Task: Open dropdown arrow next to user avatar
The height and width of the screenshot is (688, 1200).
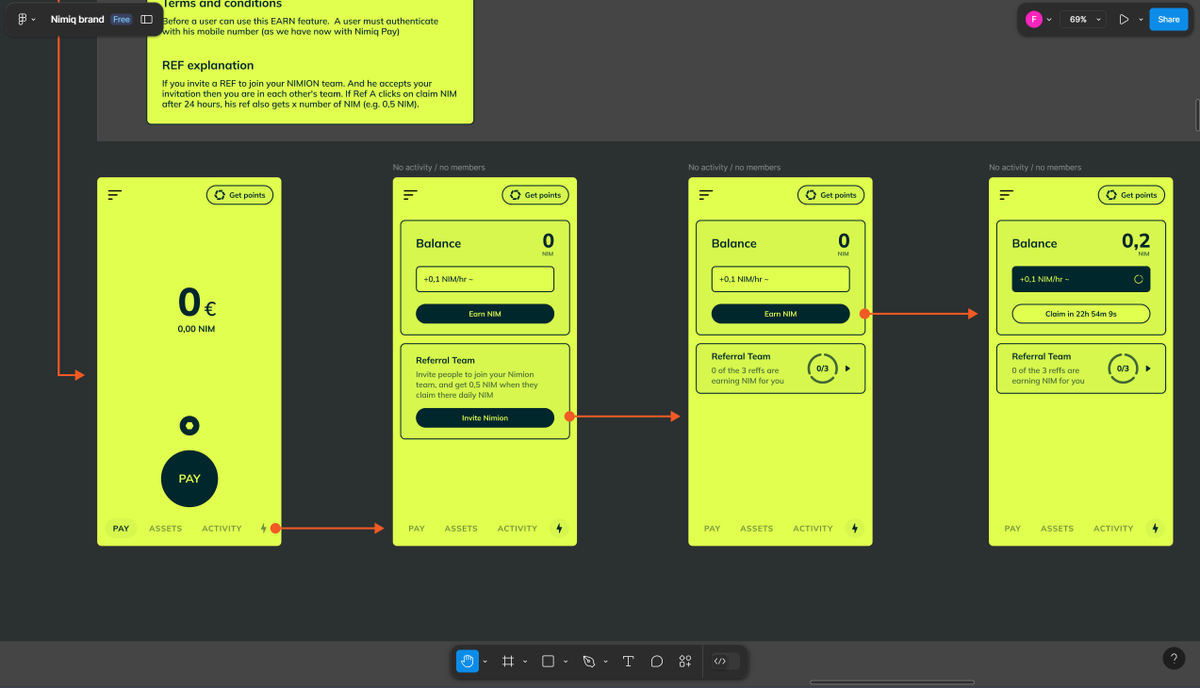Action: 1049,20
